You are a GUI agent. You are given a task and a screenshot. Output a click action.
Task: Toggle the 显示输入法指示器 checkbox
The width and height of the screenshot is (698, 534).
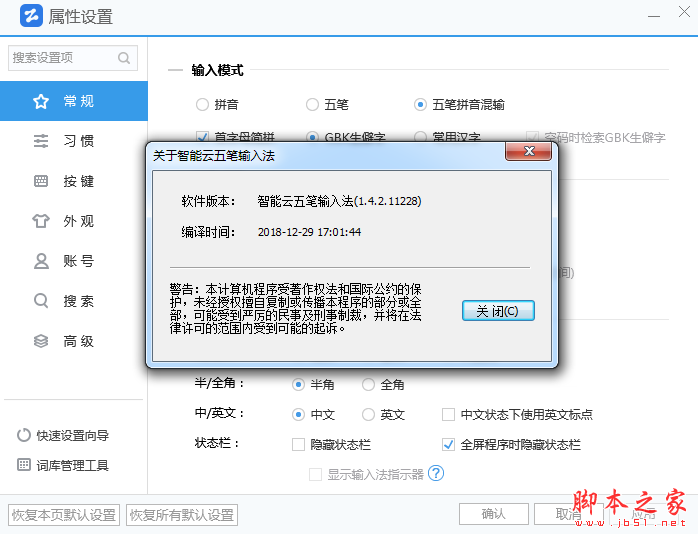tap(316, 474)
